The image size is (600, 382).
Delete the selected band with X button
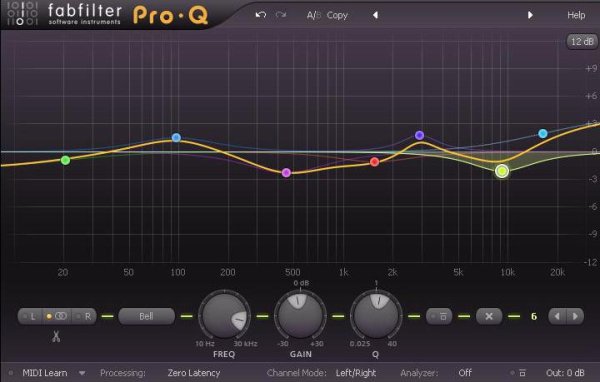489,317
